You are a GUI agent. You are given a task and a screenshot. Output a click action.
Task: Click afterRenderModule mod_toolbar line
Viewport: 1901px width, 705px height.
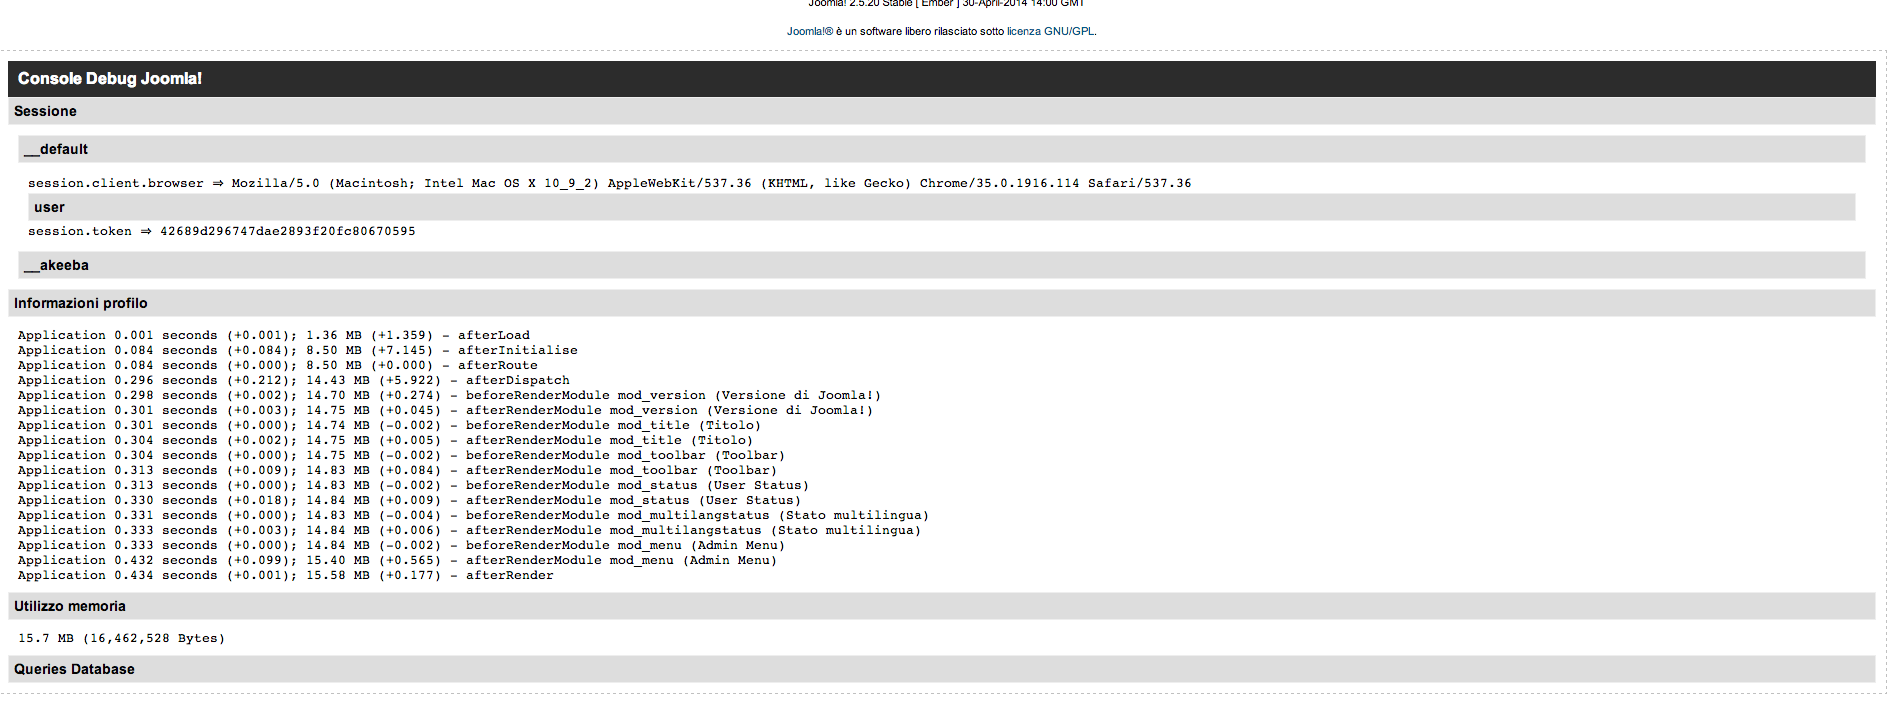click(x=397, y=470)
